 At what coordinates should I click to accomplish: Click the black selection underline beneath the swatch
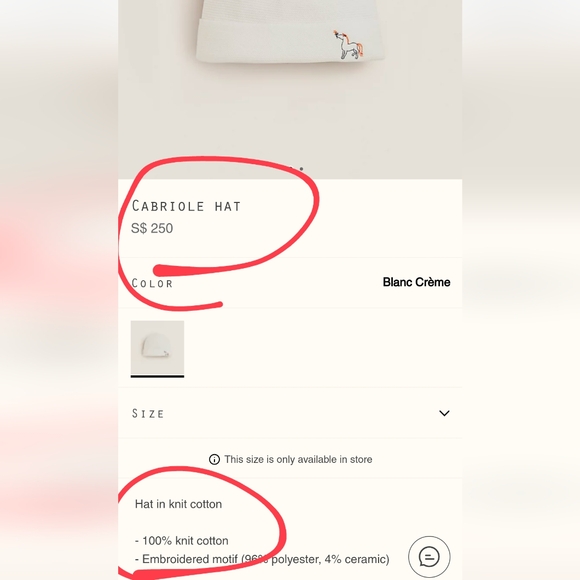point(157,377)
